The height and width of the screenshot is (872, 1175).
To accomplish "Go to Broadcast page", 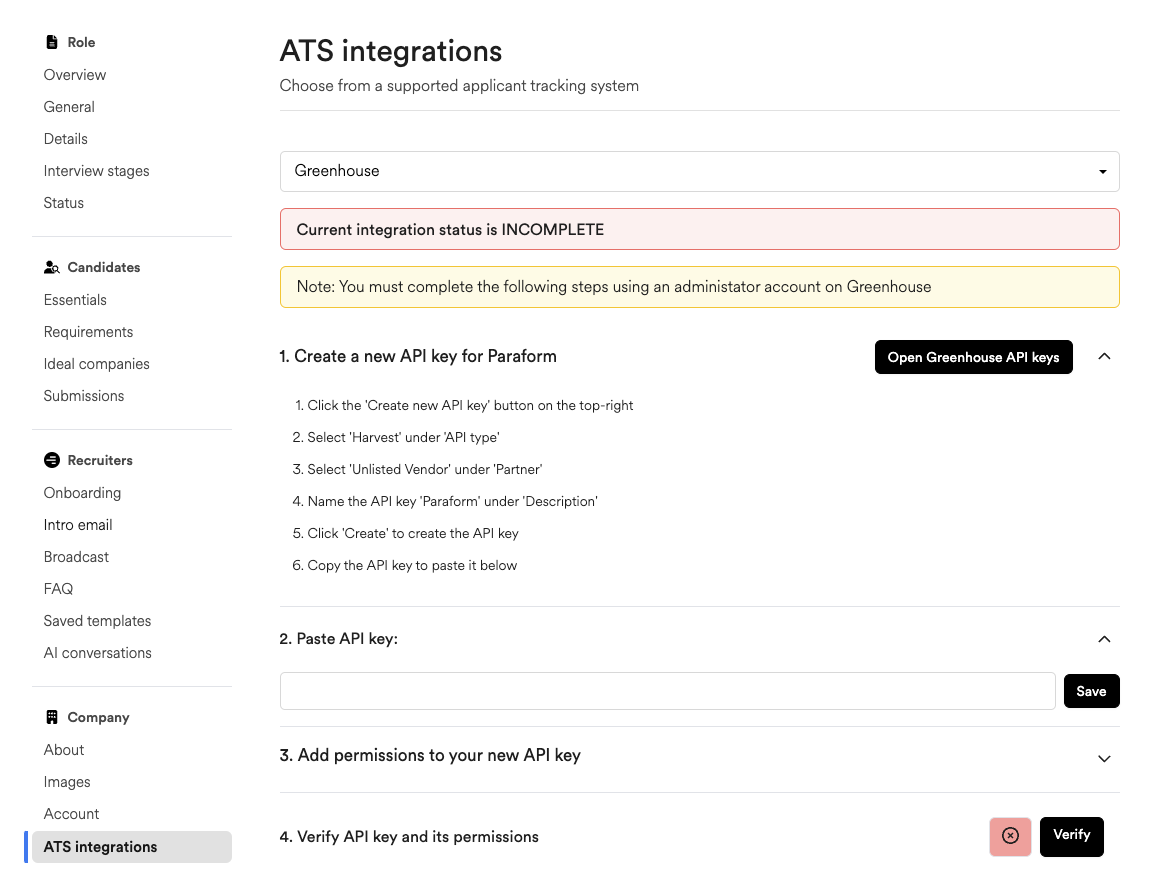I will click(76, 557).
